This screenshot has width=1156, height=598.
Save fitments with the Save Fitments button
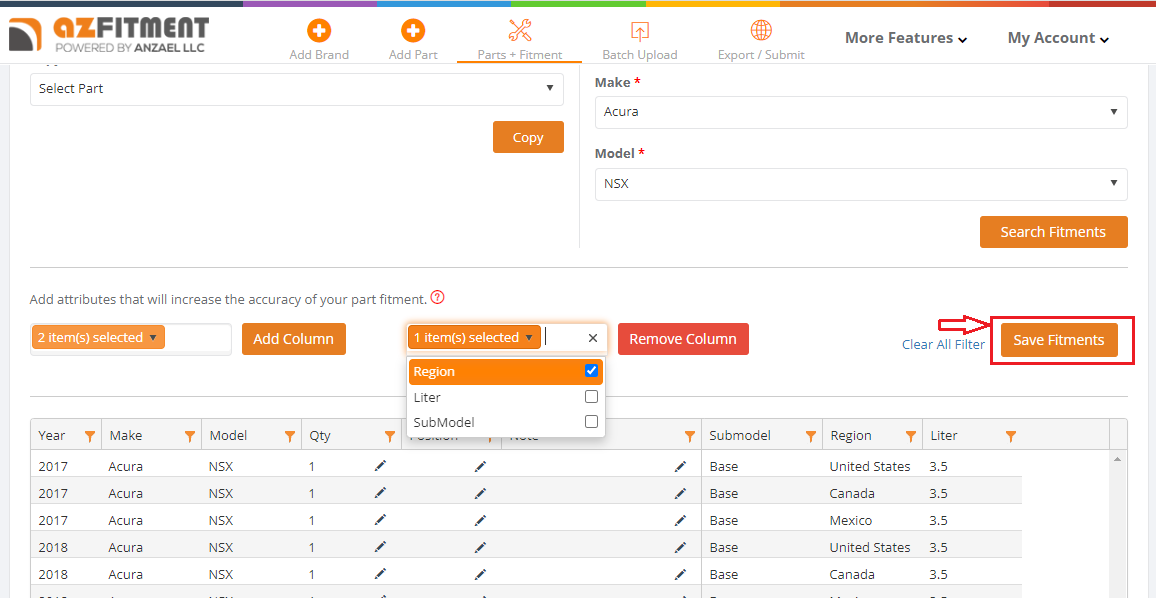[1059, 340]
